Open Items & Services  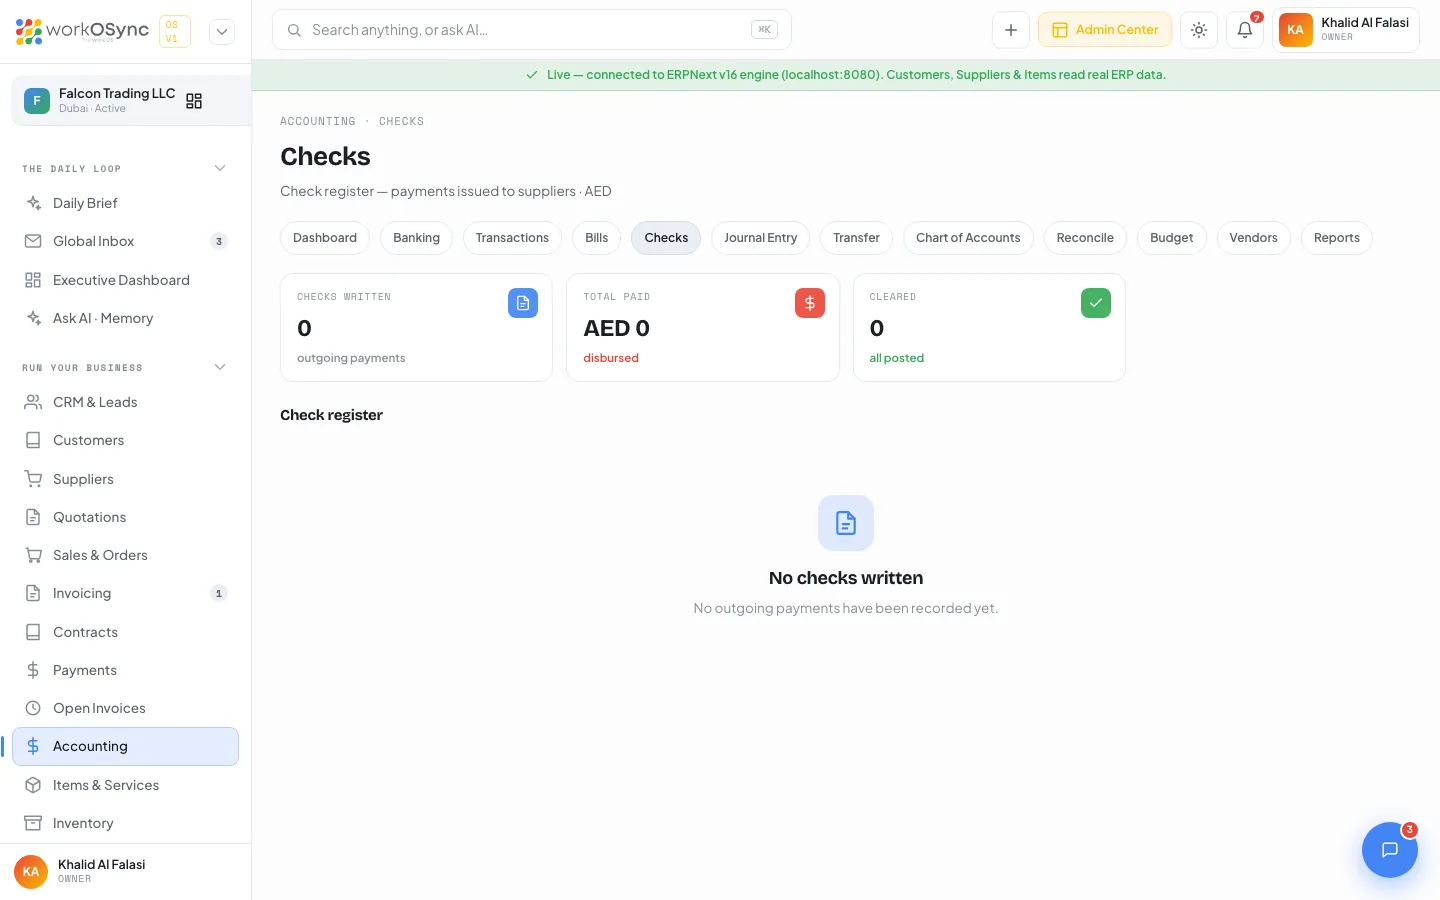[126, 785]
